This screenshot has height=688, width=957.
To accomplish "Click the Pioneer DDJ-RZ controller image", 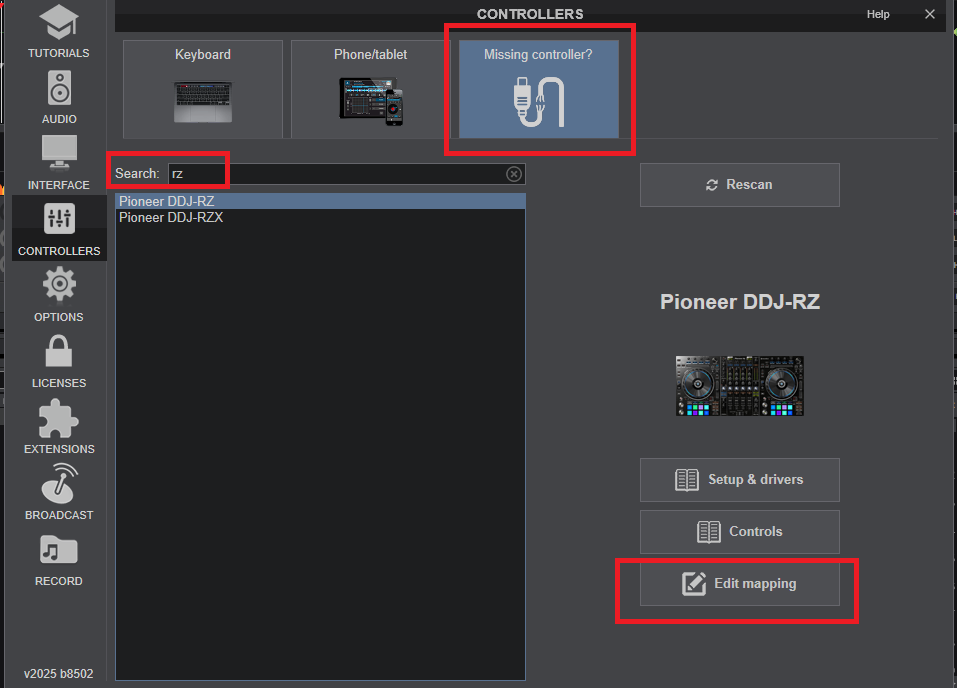I will pos(740,386).
